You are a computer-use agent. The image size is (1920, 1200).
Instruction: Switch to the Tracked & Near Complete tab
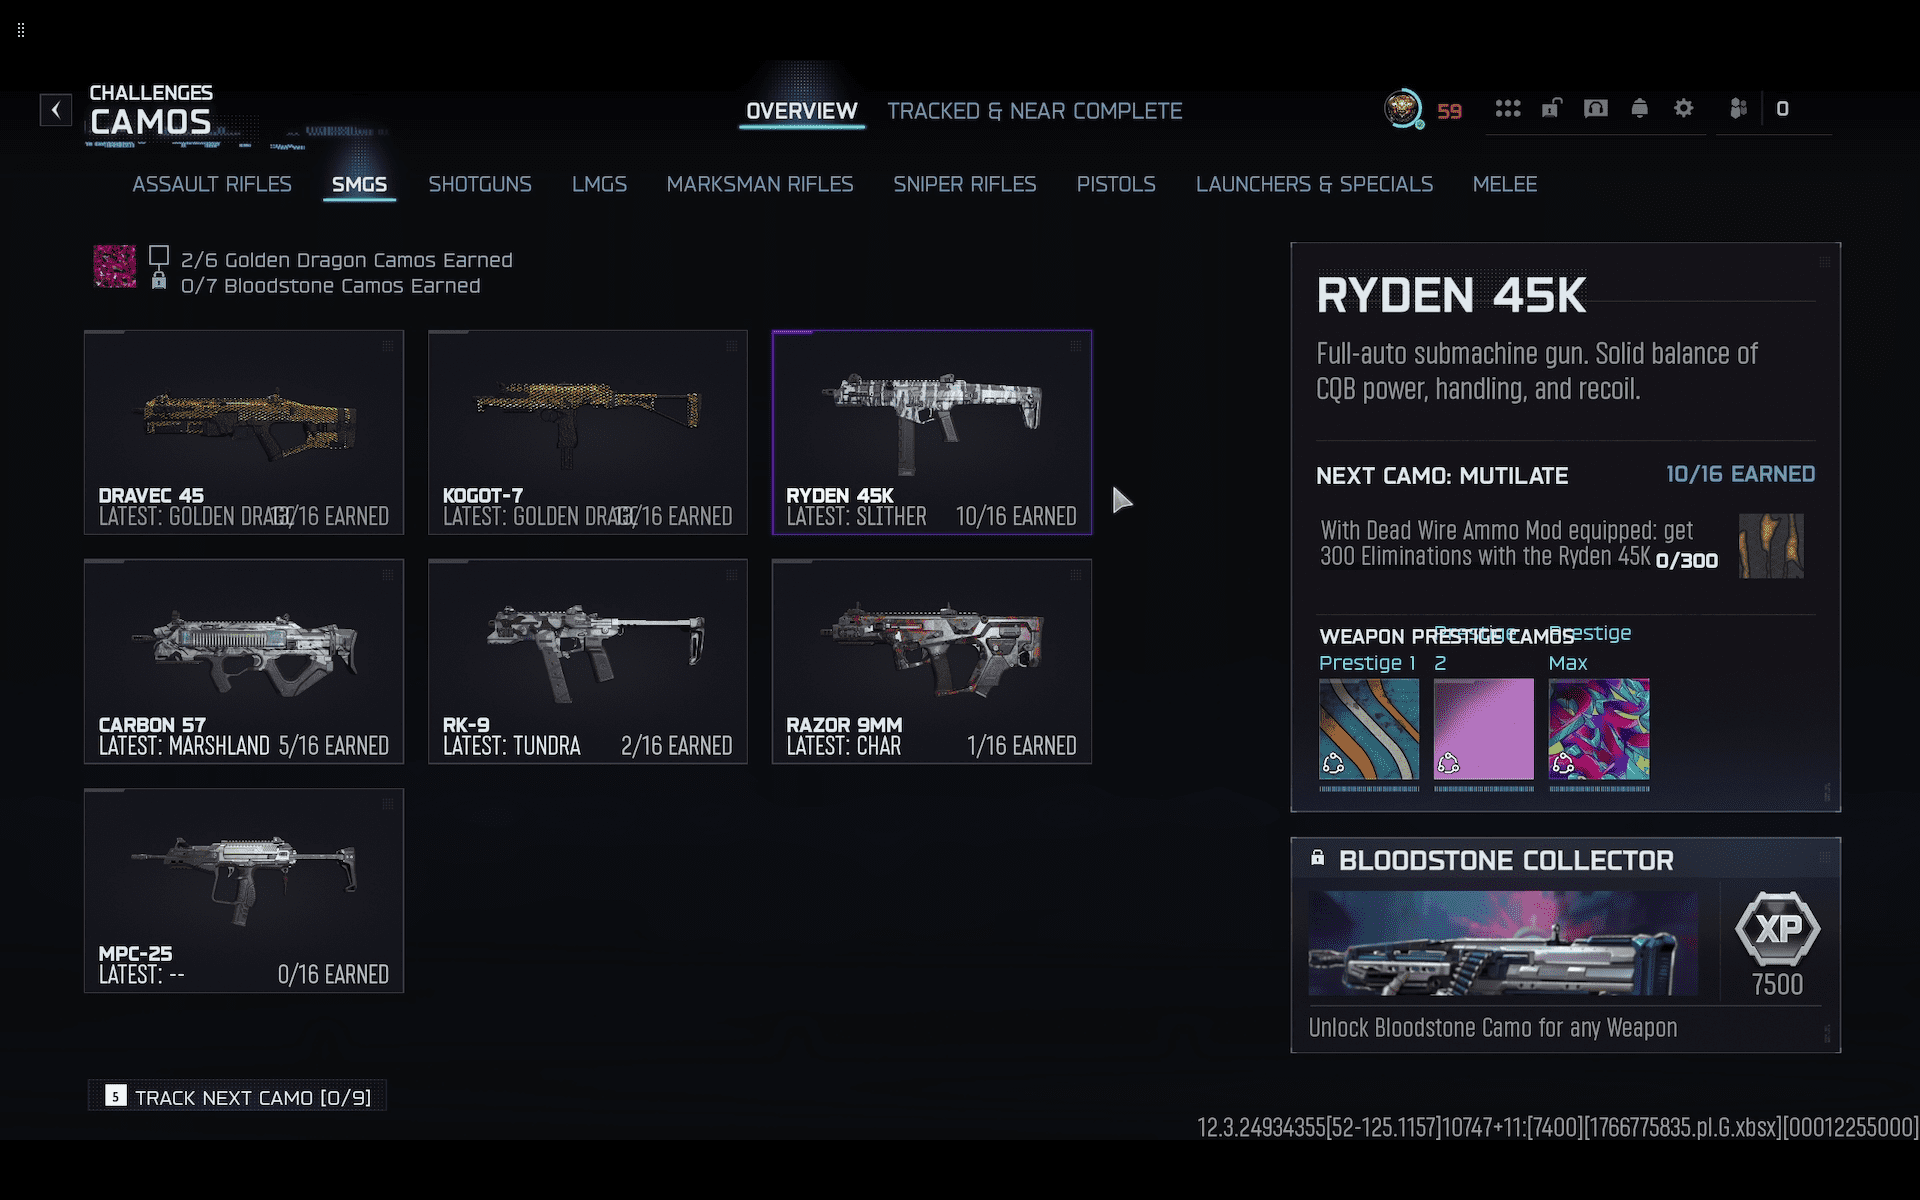click(x=1034, y=111)
